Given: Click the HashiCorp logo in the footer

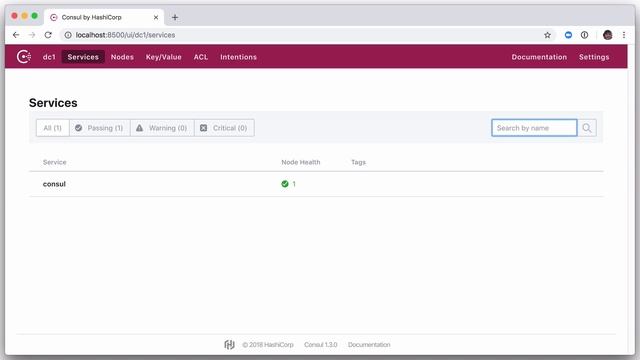Looking at the screenshot, I should click(229, 344).
